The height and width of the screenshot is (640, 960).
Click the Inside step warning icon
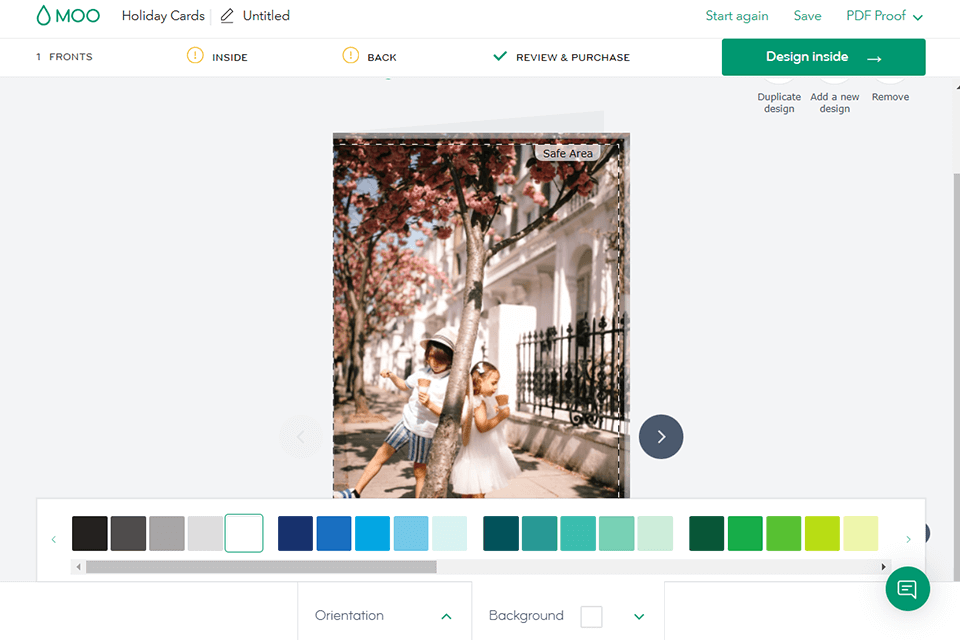[195, 56]
